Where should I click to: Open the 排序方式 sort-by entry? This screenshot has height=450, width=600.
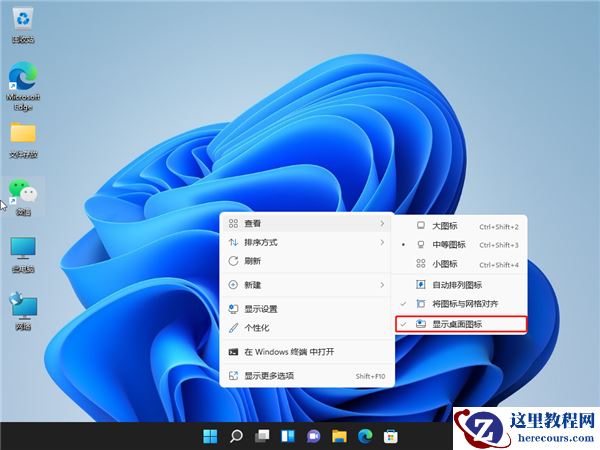coord(307,242)
